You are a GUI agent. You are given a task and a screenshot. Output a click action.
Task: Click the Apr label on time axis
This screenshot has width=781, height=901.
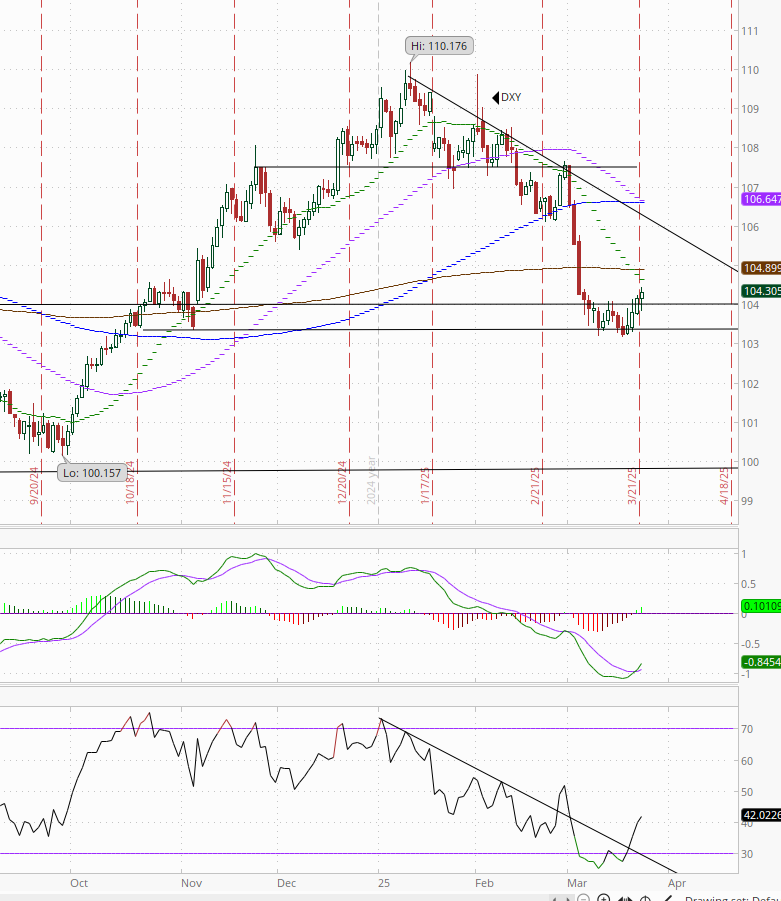point(677,883)
